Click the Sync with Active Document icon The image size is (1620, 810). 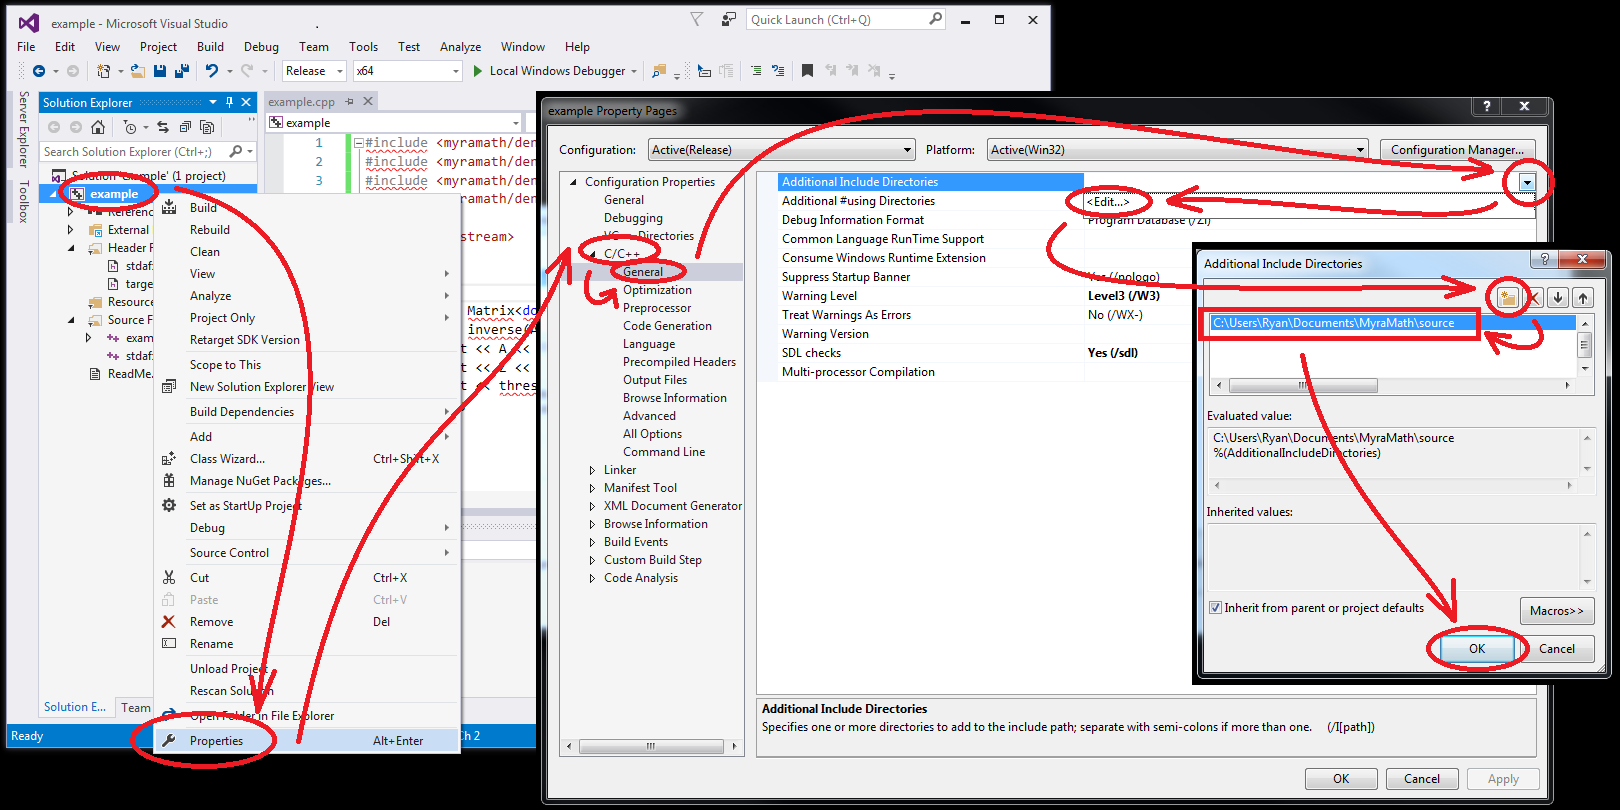(163, 127)
